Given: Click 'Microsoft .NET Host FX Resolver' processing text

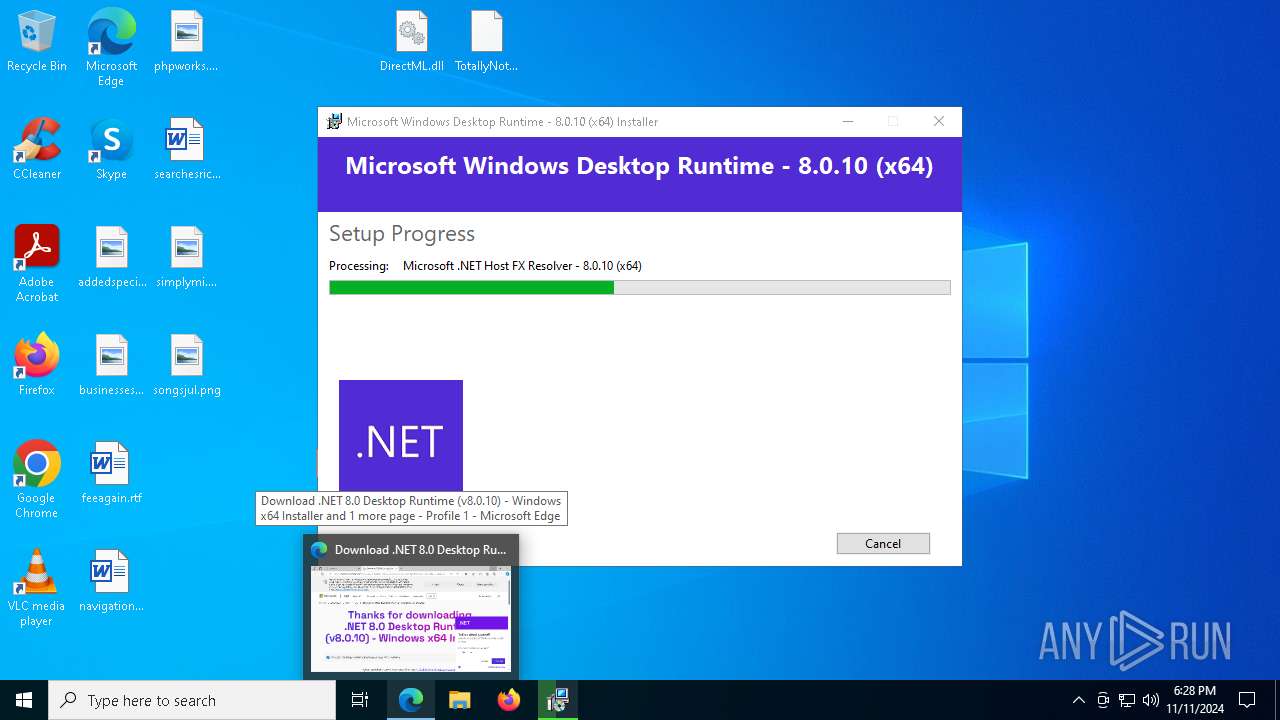Looking at the screenshot, I should (522, 266).
